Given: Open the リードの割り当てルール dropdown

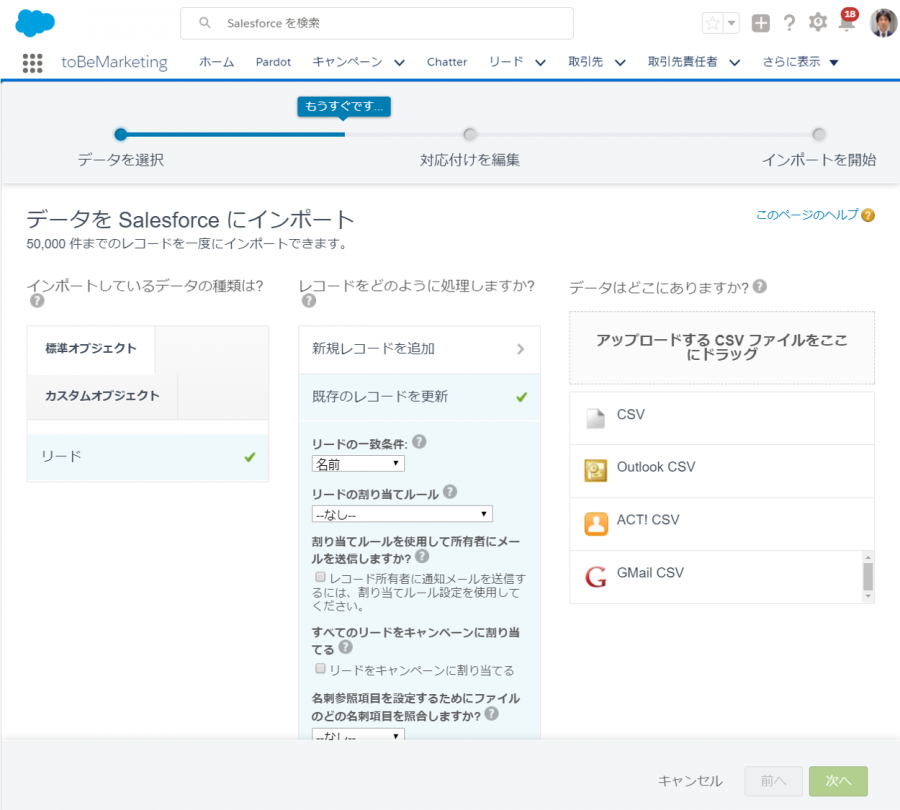Looking at the screenshot, I should [x=402, y=514].
